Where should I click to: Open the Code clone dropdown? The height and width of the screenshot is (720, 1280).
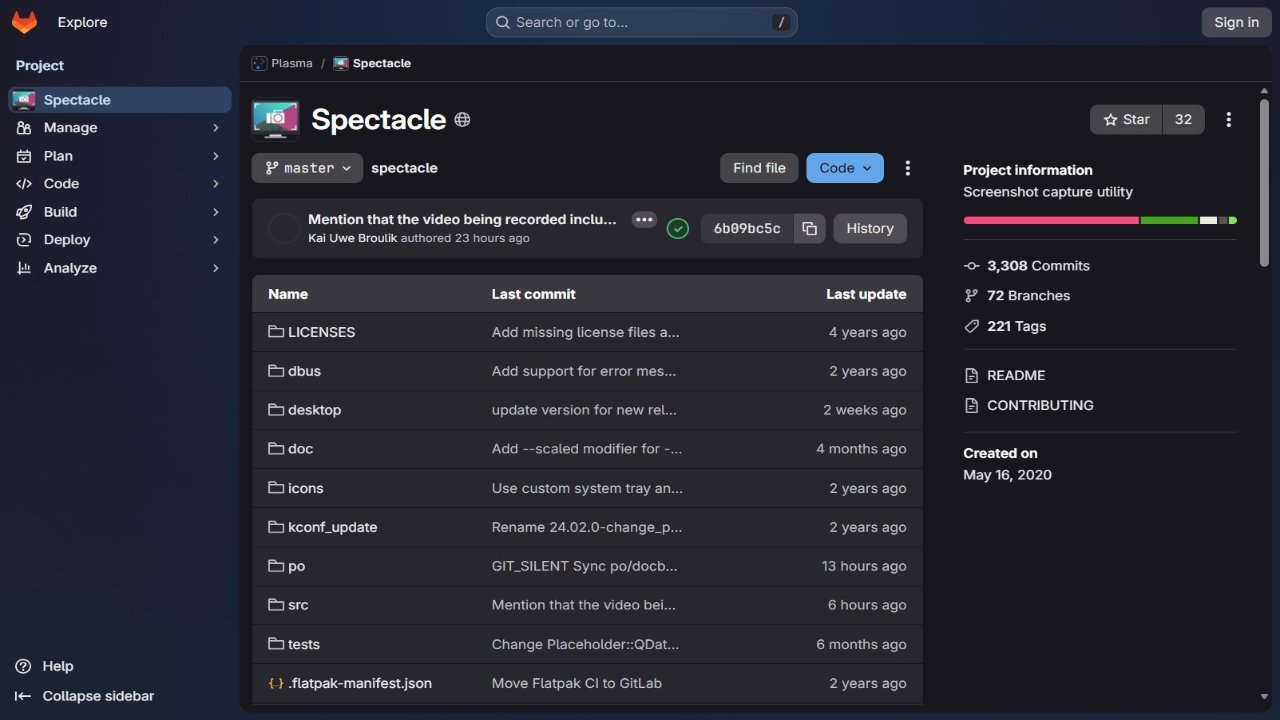pyautogui.click(x=845, y=168)
